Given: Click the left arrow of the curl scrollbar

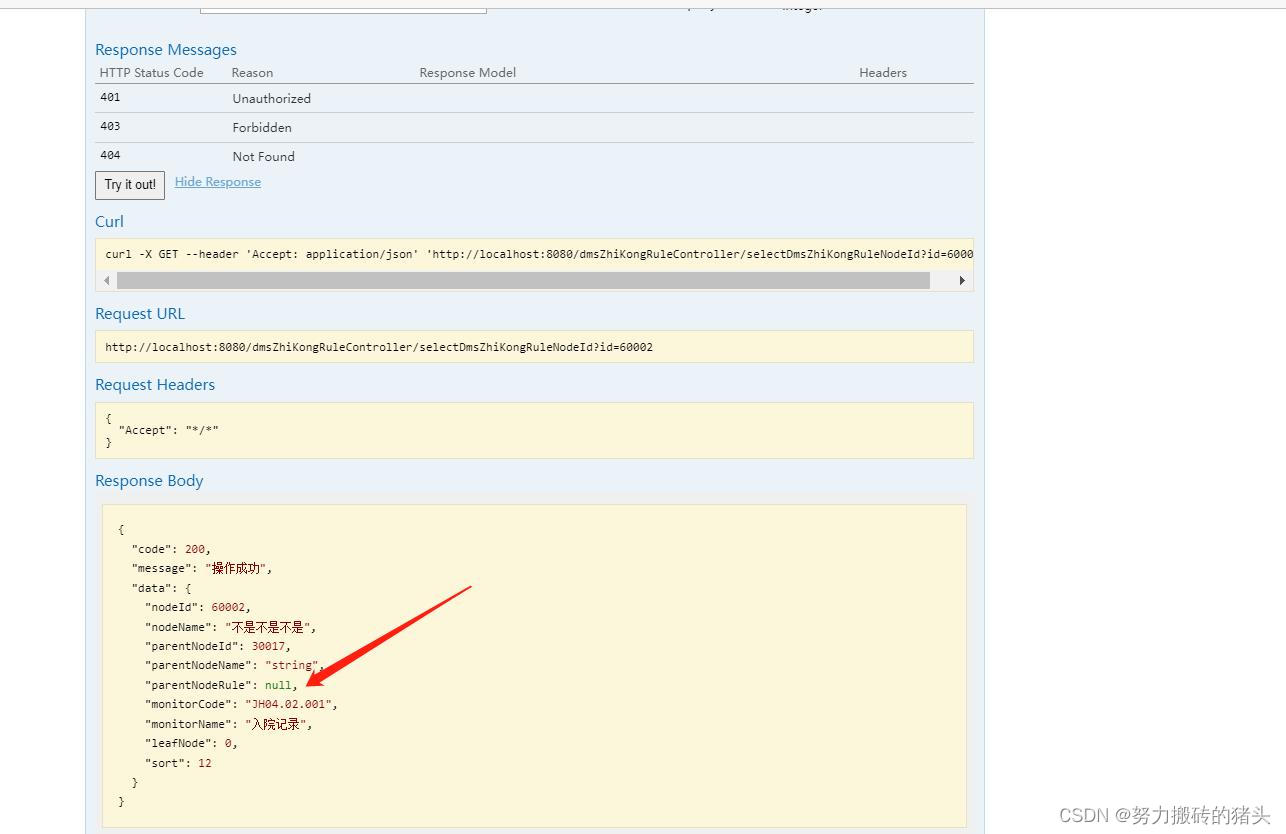Looking at the screenshot, I should pos(107,281).
